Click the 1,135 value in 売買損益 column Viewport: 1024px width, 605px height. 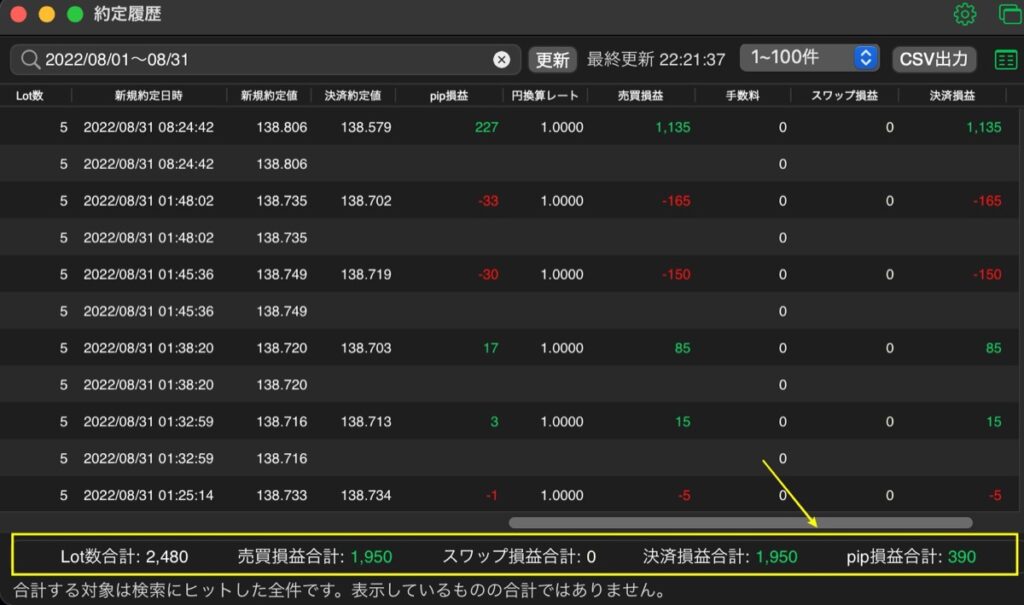pyautogui.click(x=673, y=127)
